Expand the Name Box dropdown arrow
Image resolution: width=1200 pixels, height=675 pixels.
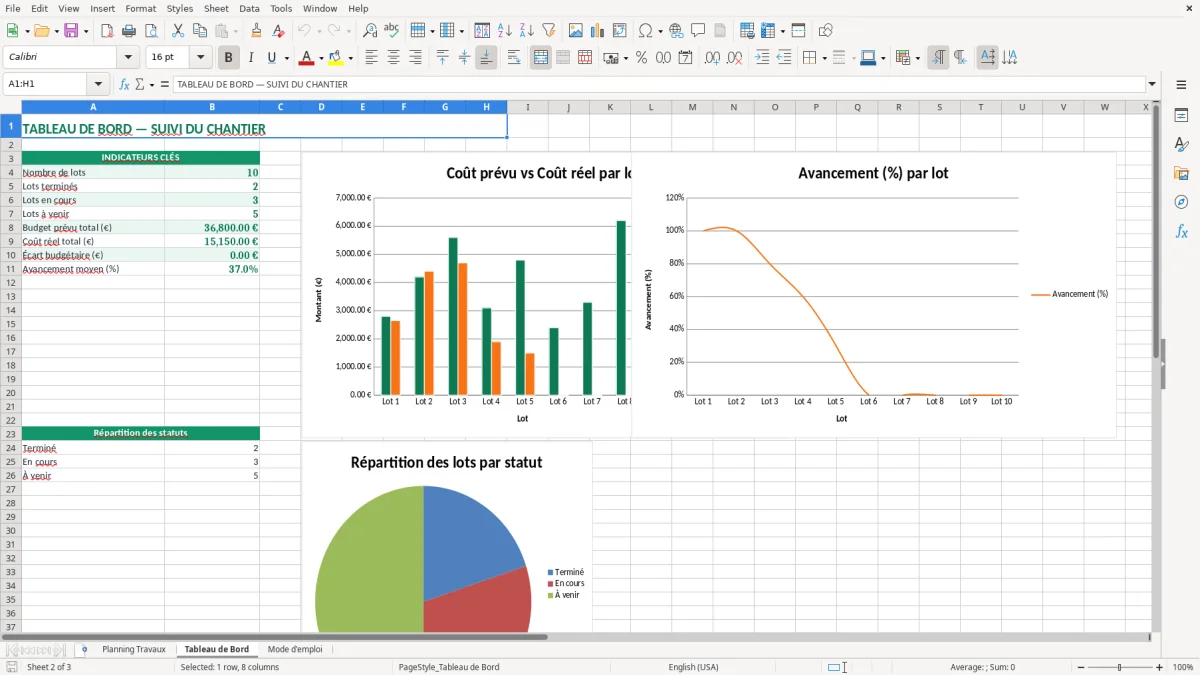coord(97,85)
